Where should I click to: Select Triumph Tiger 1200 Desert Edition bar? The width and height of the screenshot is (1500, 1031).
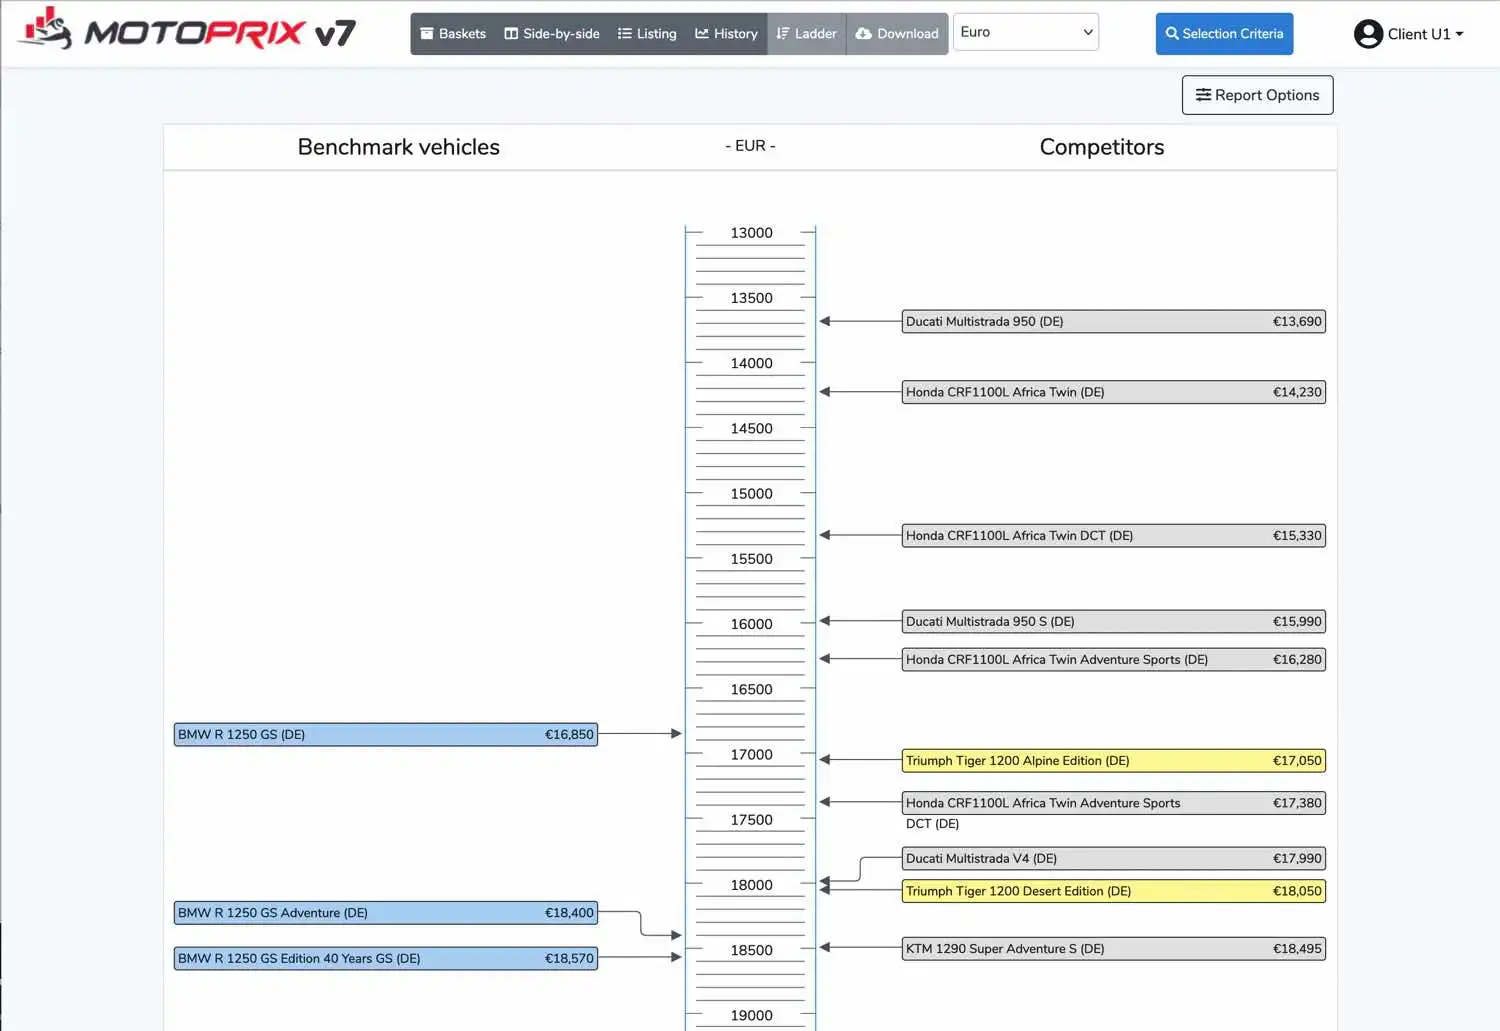point(1114,891)
